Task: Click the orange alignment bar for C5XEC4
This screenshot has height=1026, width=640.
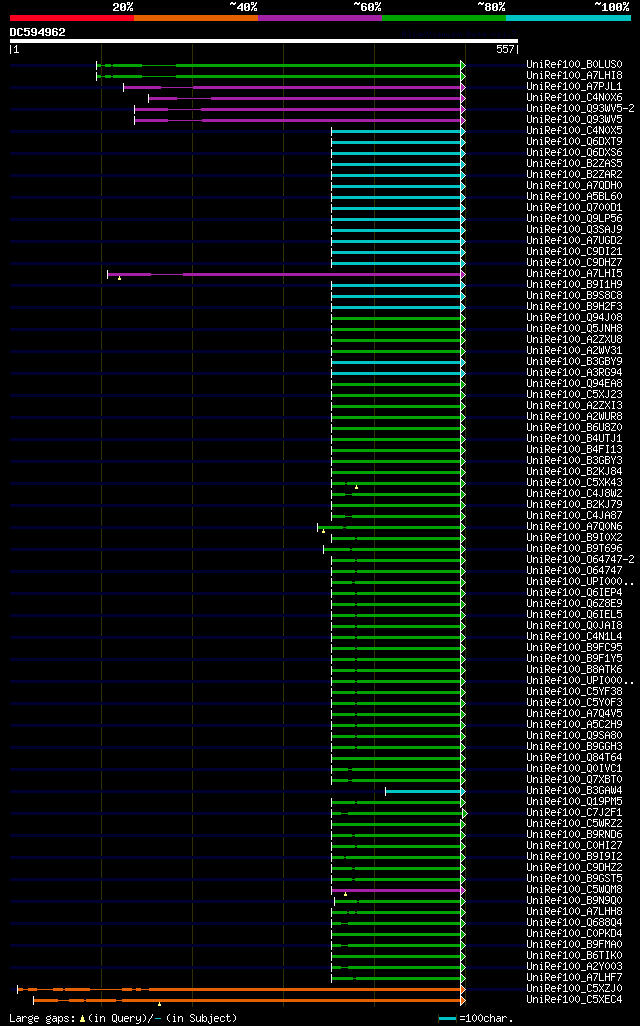Action: point(249,1000)
